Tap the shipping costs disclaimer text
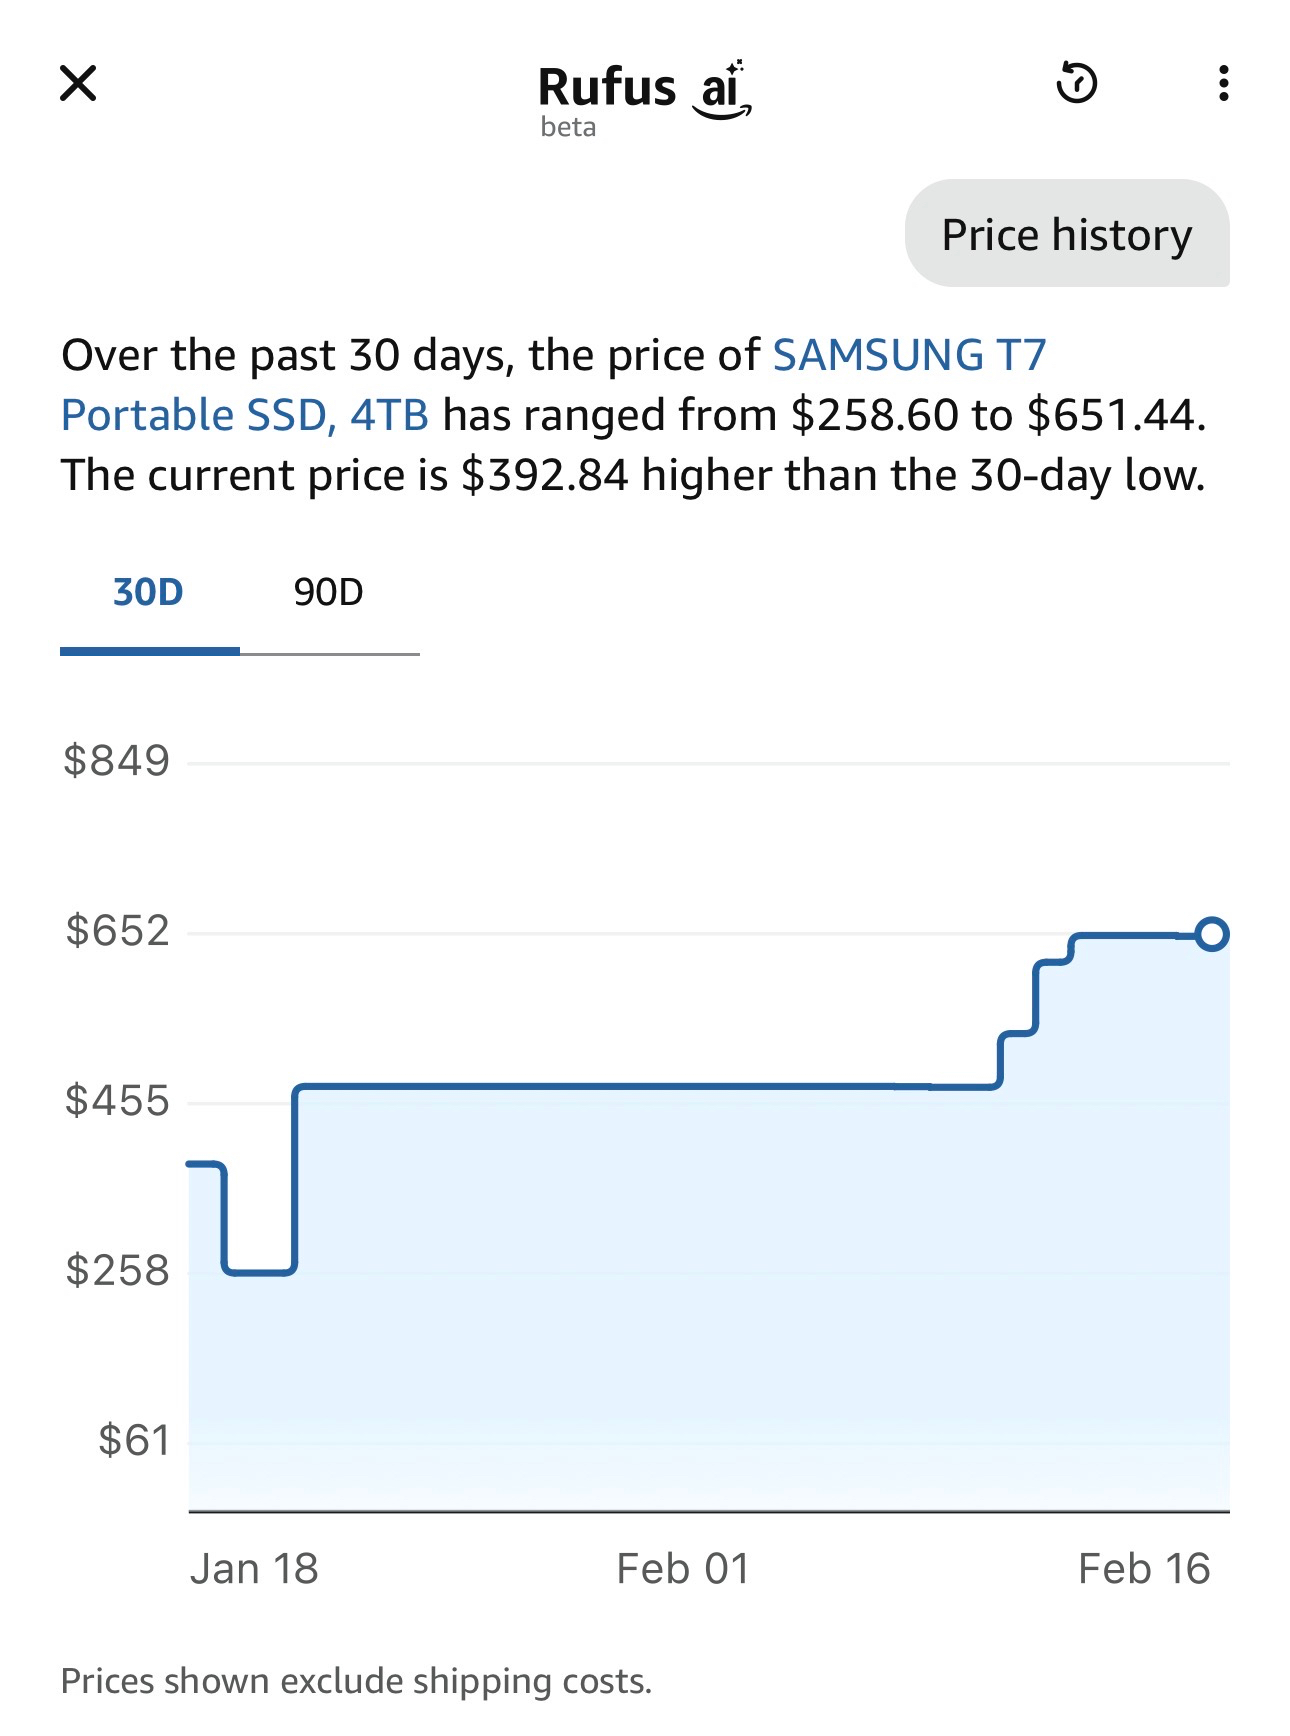Viewport: 1290px width, 1736px height. [356, 1681]
